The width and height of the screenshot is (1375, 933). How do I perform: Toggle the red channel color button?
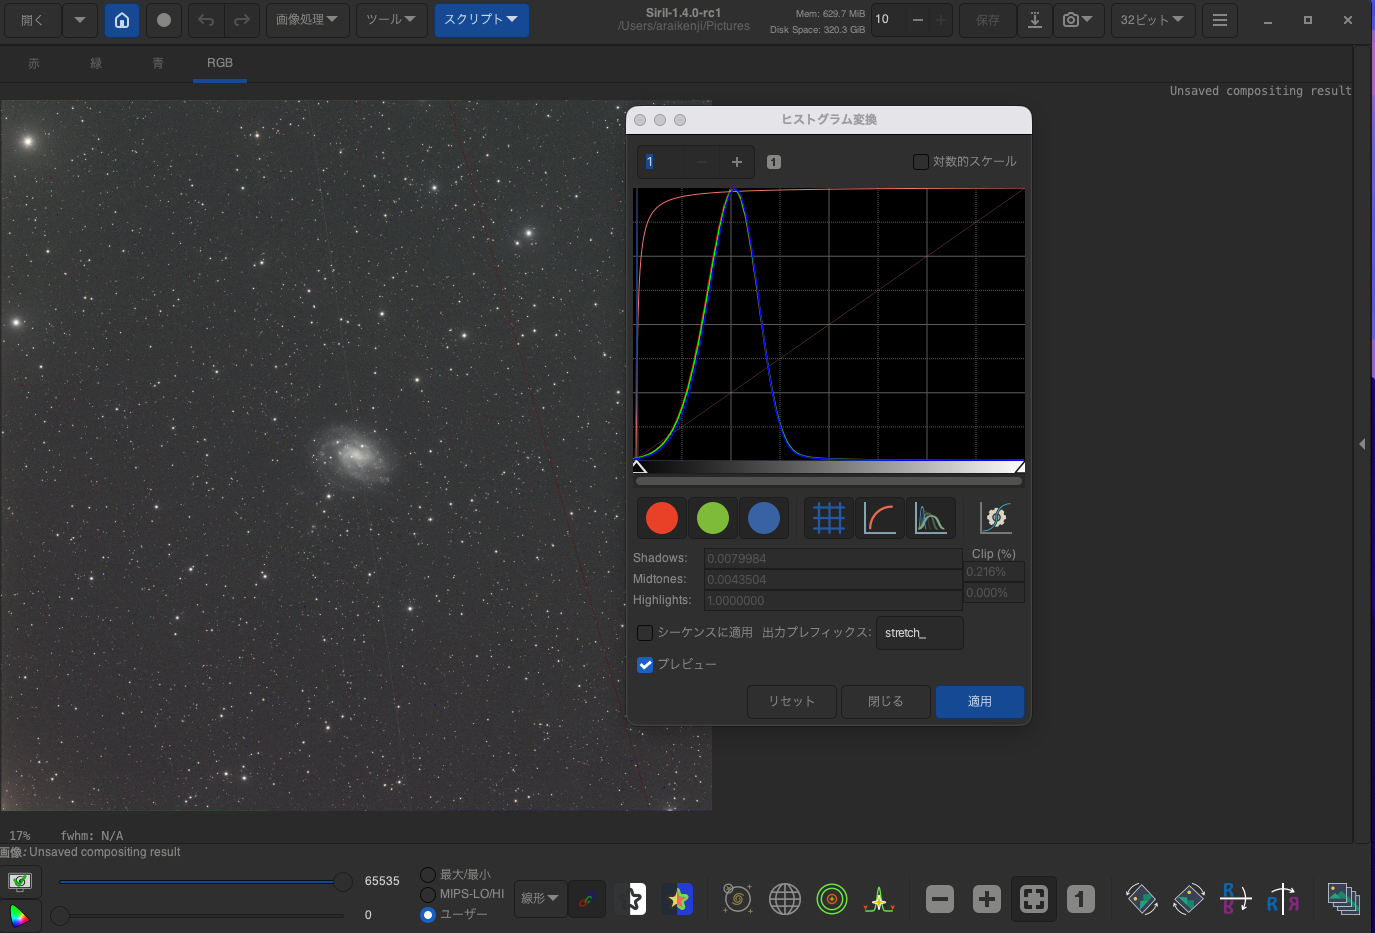click(x=662, y=518)
